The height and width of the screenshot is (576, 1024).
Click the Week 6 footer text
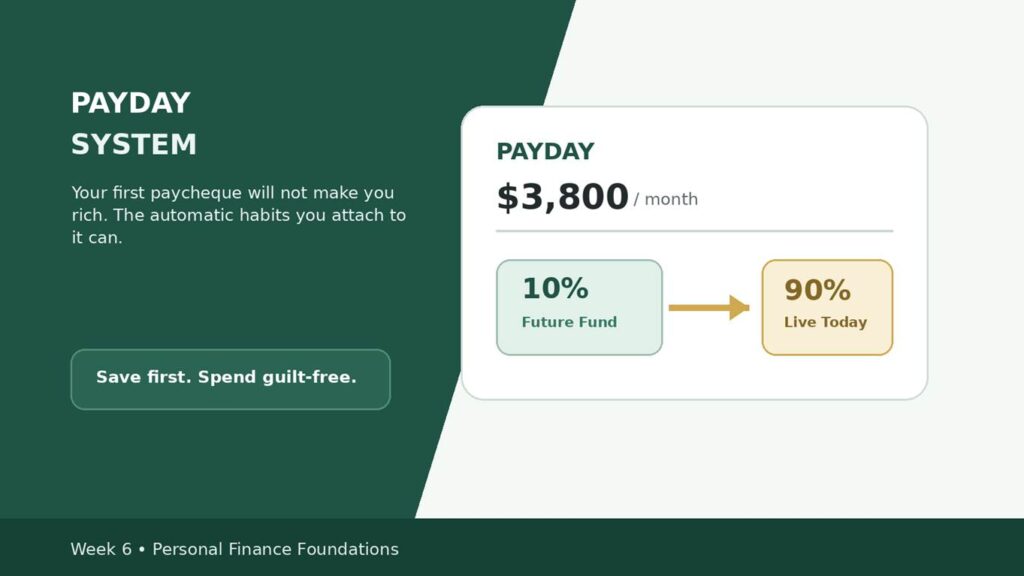tap(101, 549)
